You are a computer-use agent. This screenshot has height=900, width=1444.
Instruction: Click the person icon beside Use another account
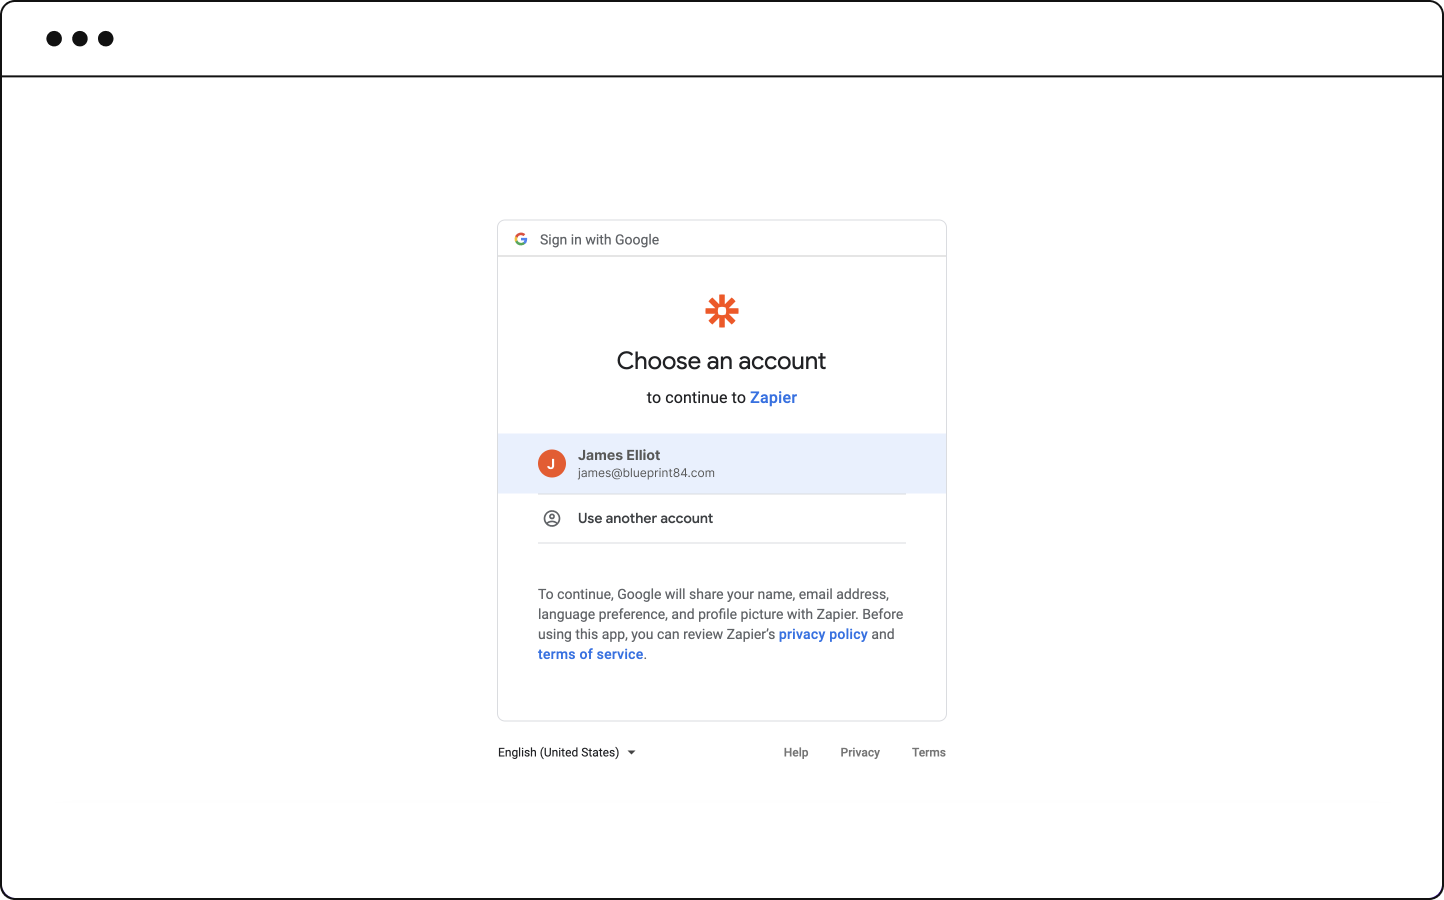[552, 518]
